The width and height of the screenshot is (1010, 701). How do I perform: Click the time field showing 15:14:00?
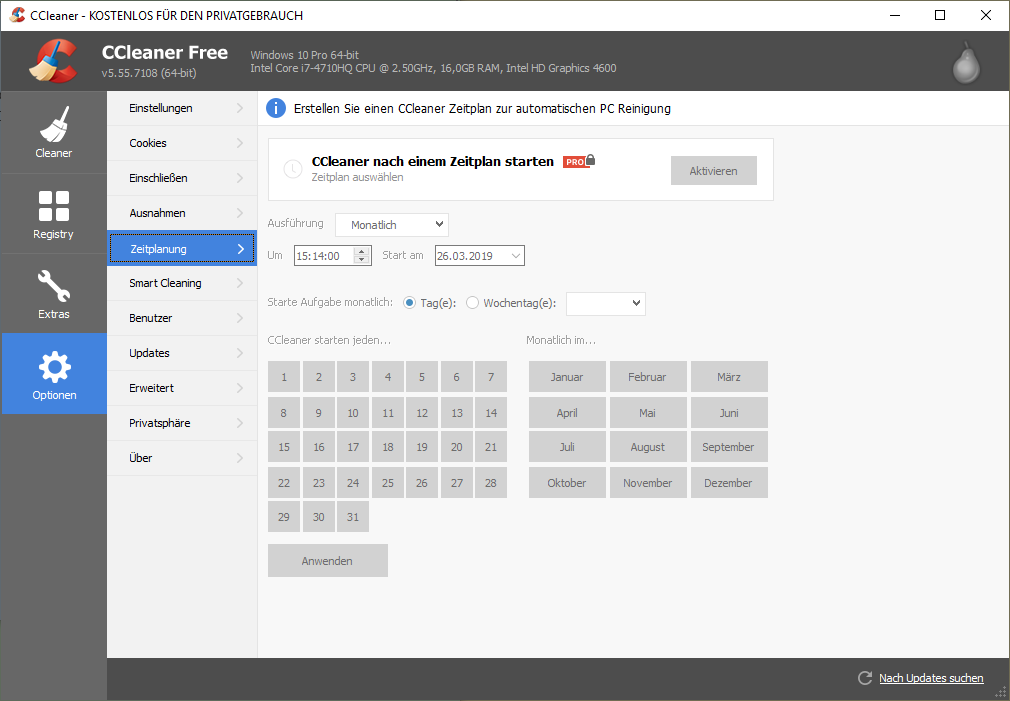pos(324,256)
